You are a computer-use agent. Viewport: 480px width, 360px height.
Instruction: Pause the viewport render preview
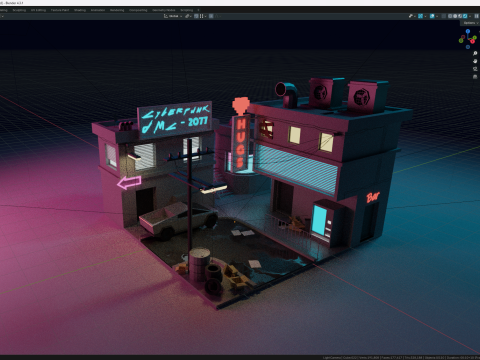477,16
